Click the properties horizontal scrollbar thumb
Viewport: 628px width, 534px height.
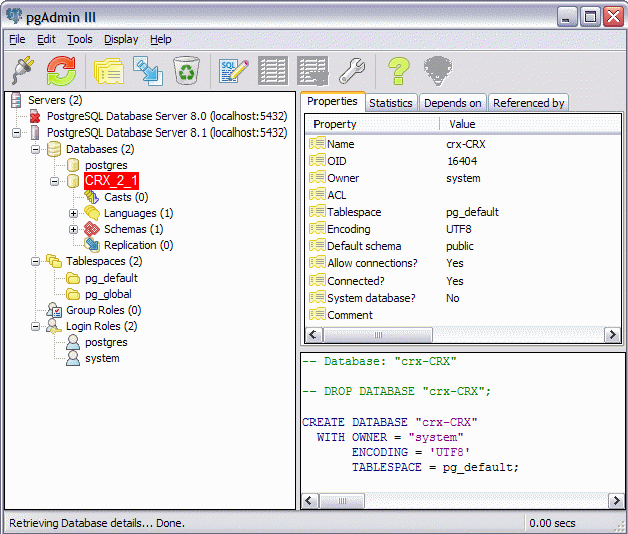click(x=378, y=335)
